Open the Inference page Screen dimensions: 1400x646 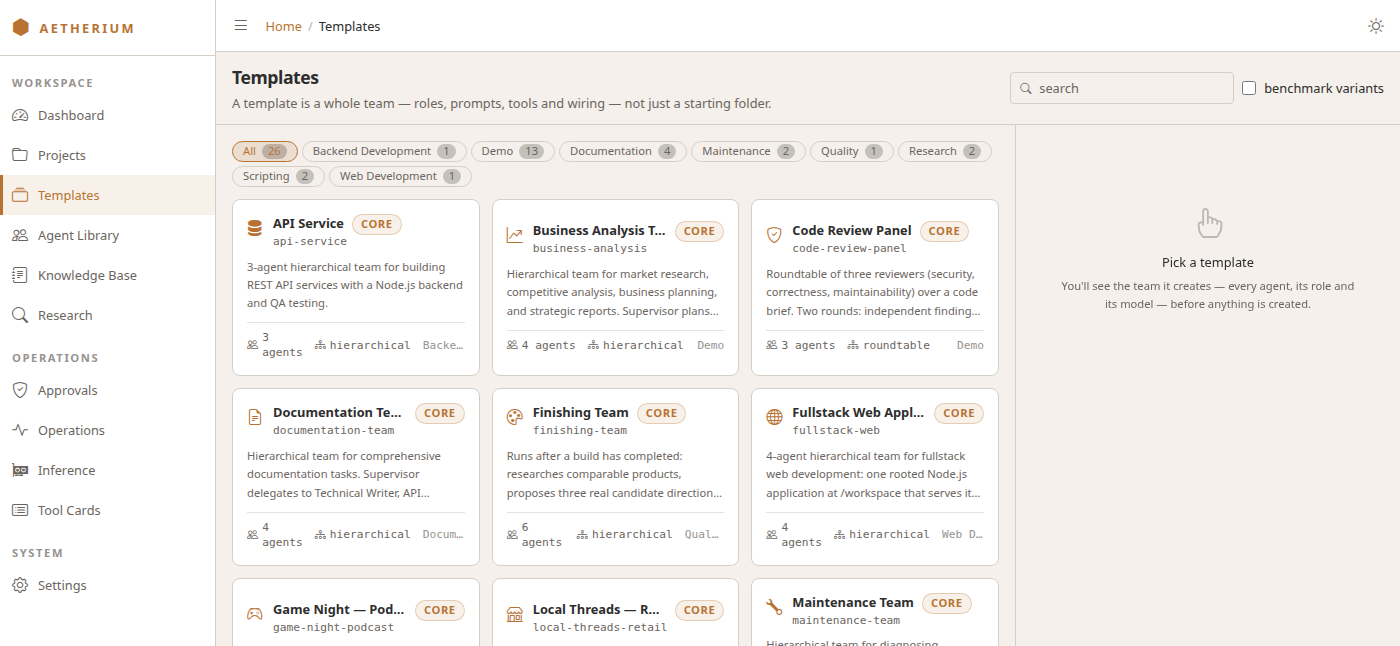pos(108,470)
